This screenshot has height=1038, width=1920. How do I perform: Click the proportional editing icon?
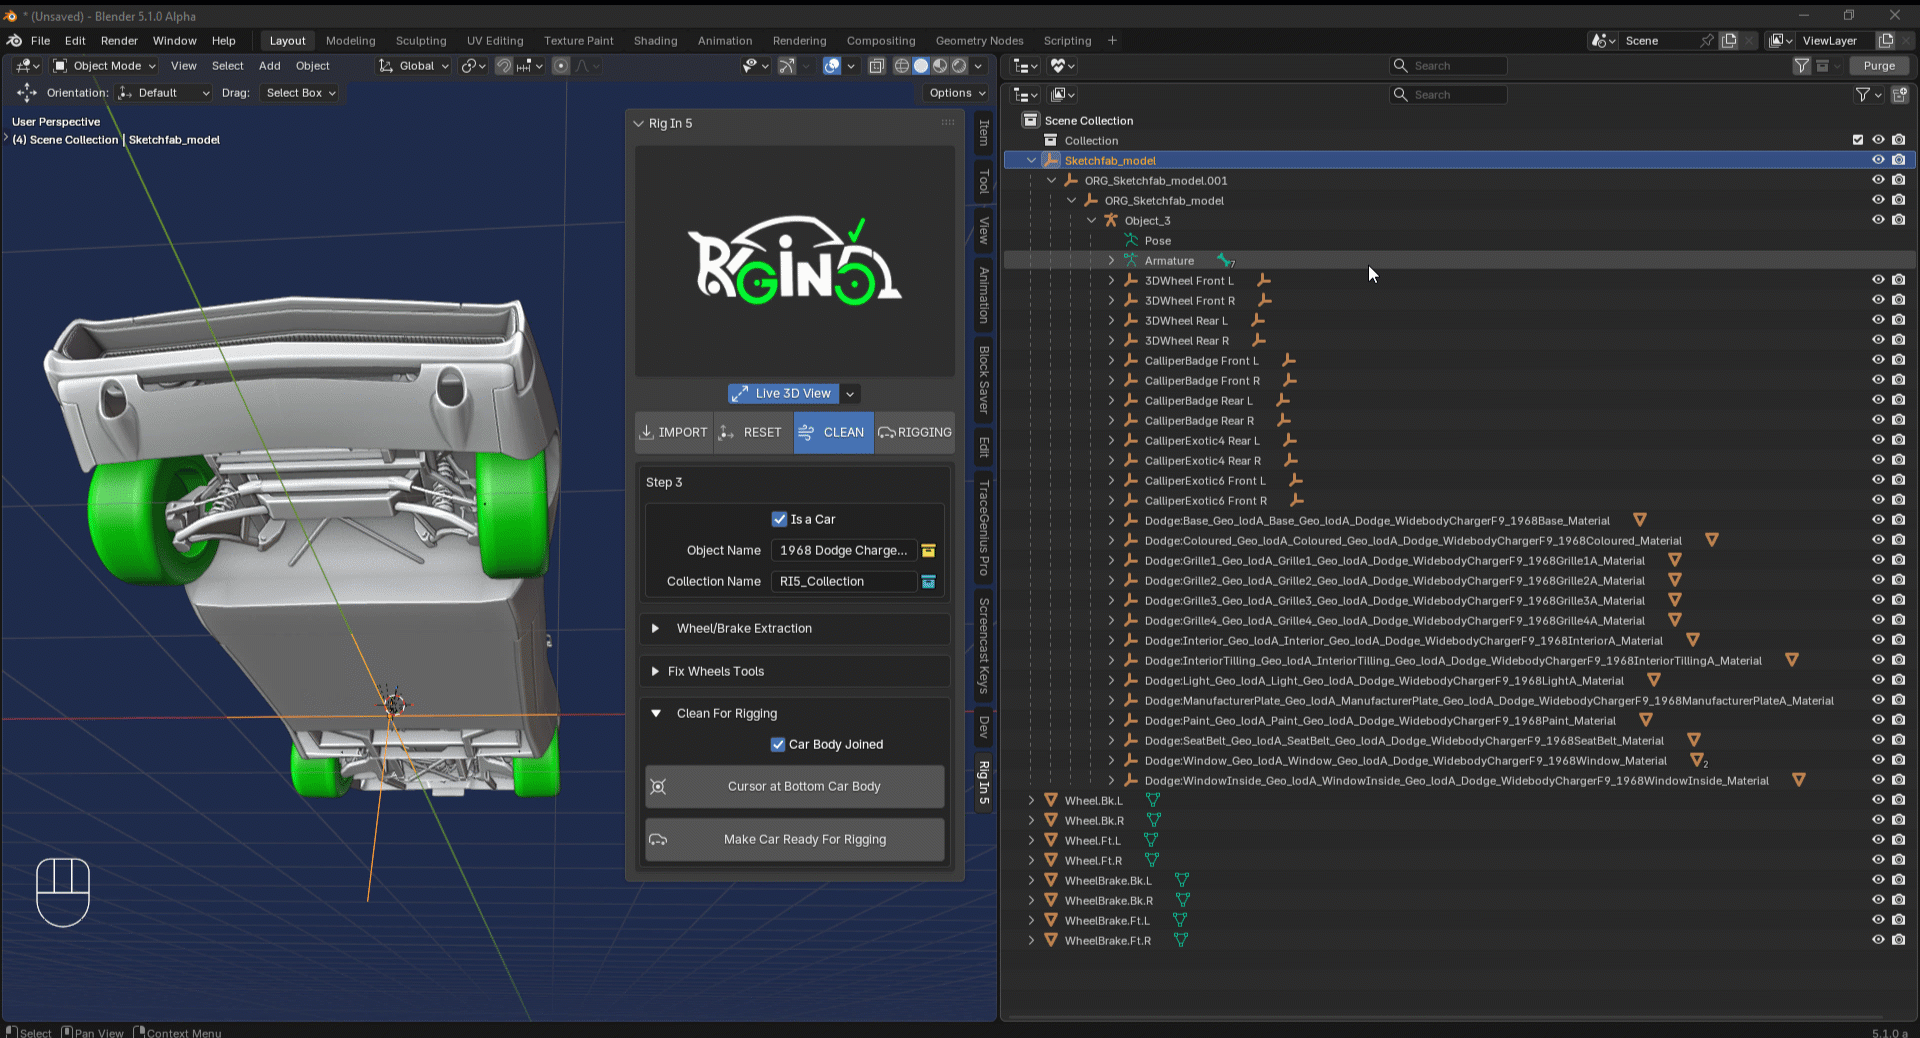561,66
